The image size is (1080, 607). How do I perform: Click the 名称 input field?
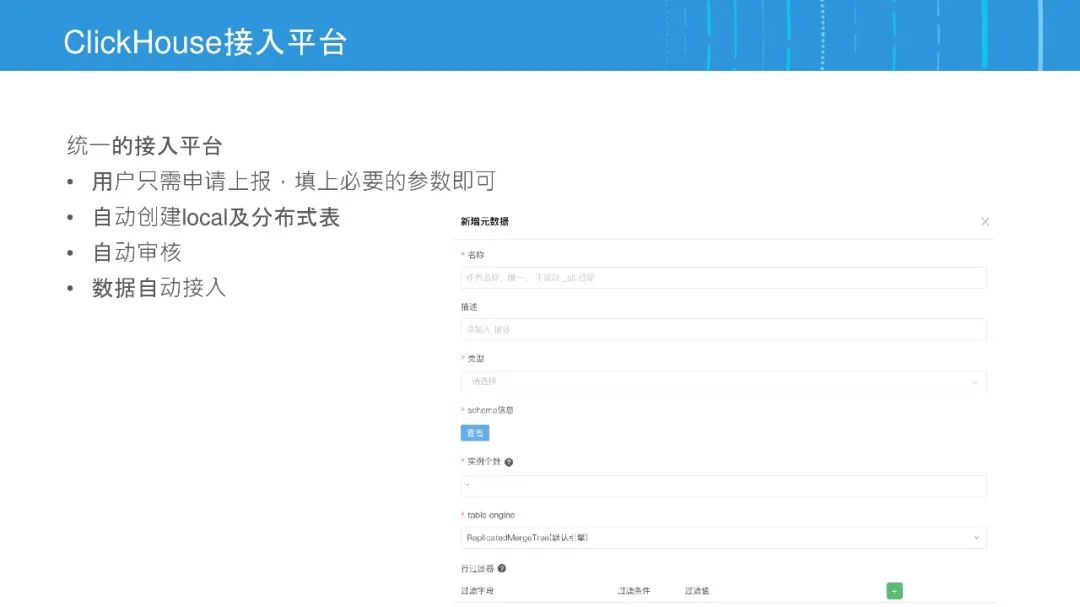pyautogui.click(x=723, y=278)
